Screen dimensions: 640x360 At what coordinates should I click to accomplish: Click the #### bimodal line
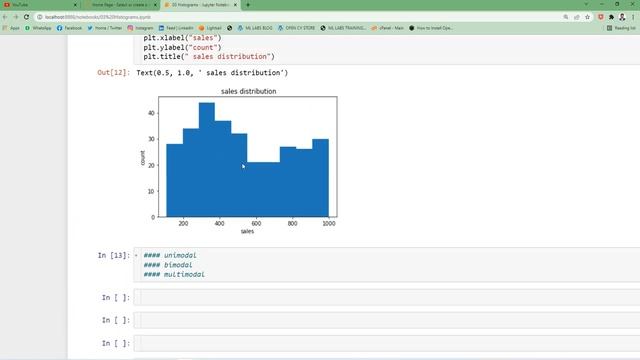[x=168, y=265]
